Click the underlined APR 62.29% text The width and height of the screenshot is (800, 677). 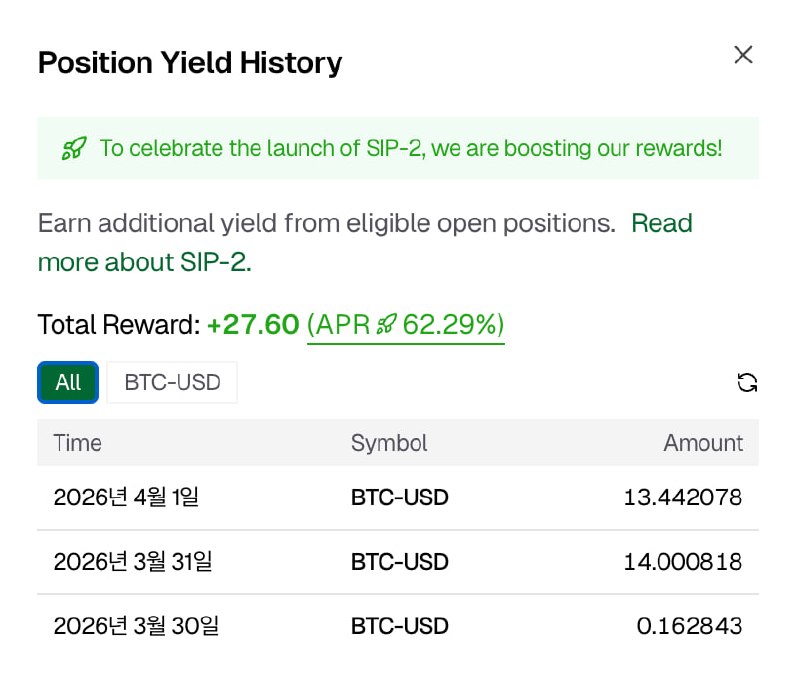[405, 325]
